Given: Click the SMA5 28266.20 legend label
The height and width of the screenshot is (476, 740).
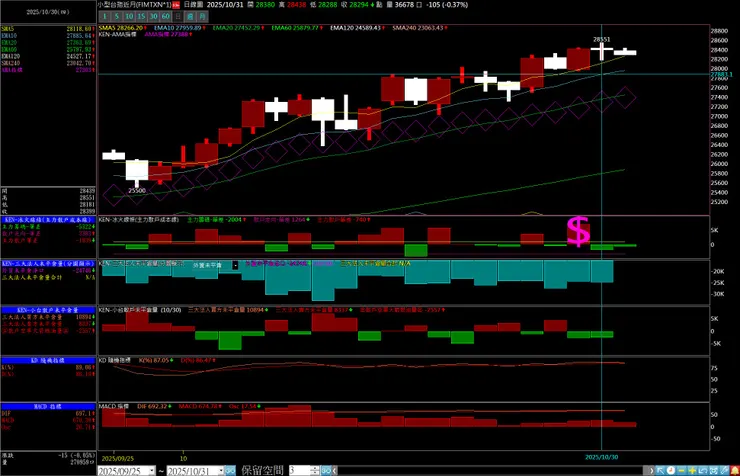Looking at the screenshot, I should click(122, 28).
